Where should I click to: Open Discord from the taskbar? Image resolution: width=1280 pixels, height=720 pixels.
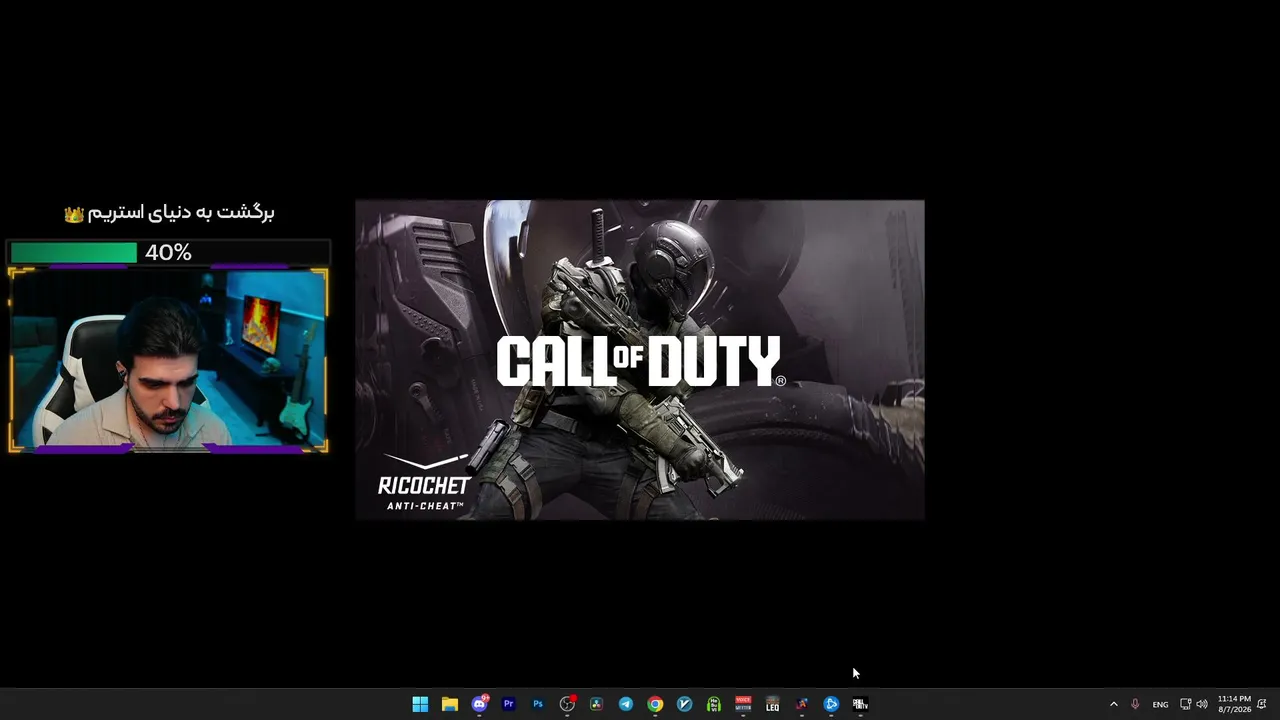click(x=479, y=704)
